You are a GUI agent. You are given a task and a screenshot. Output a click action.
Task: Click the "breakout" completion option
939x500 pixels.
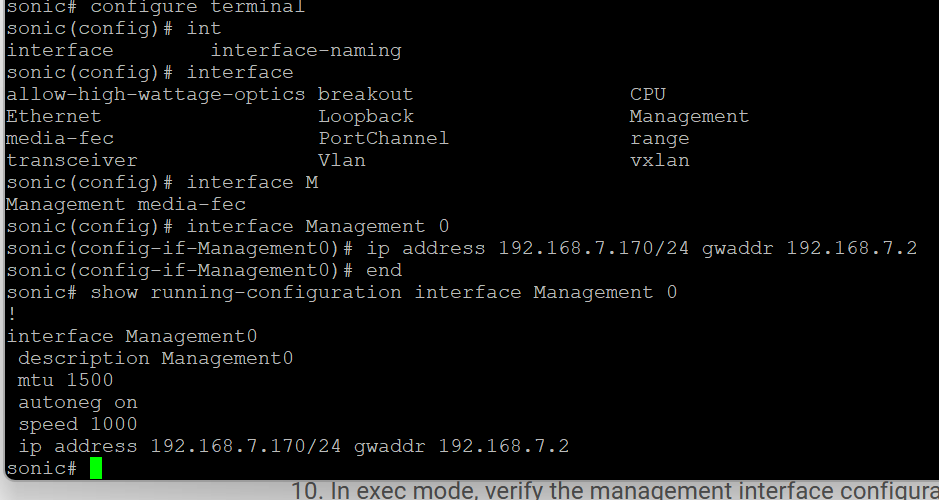pyautogui.click(x=365, y=94)
